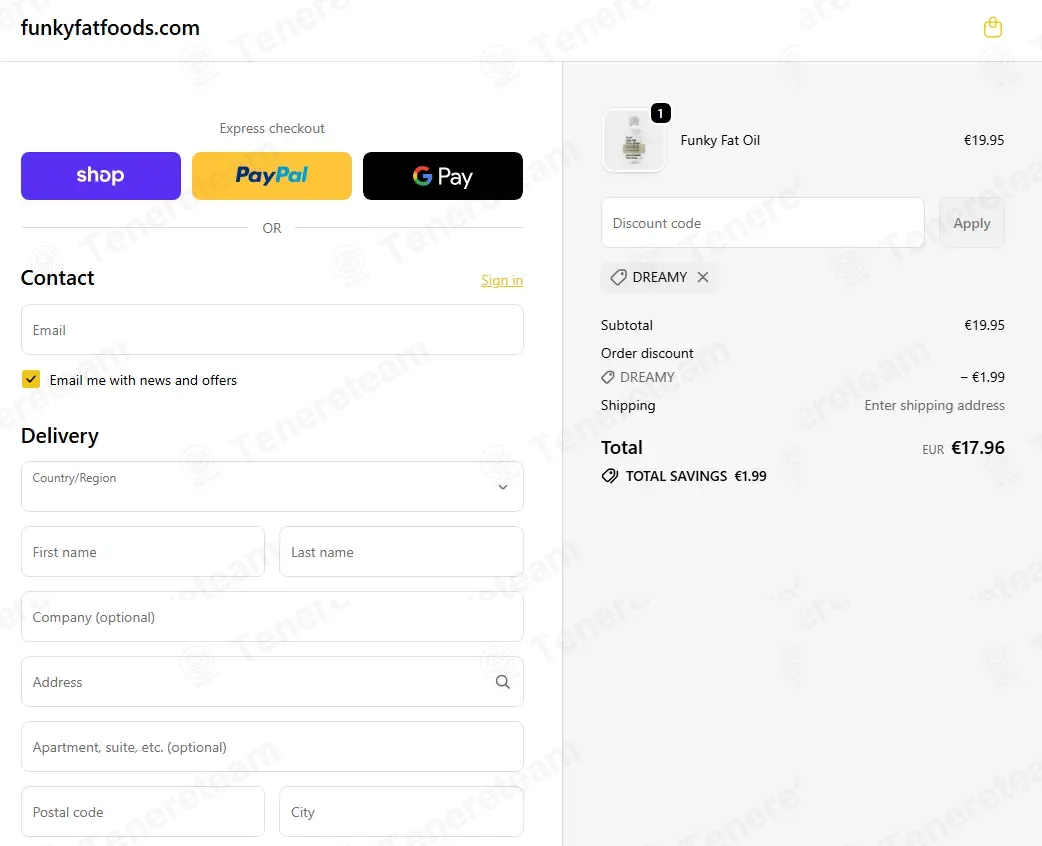1042x846 pixels.
Task: Focus the Discount code field
Action: click(762, 223)
